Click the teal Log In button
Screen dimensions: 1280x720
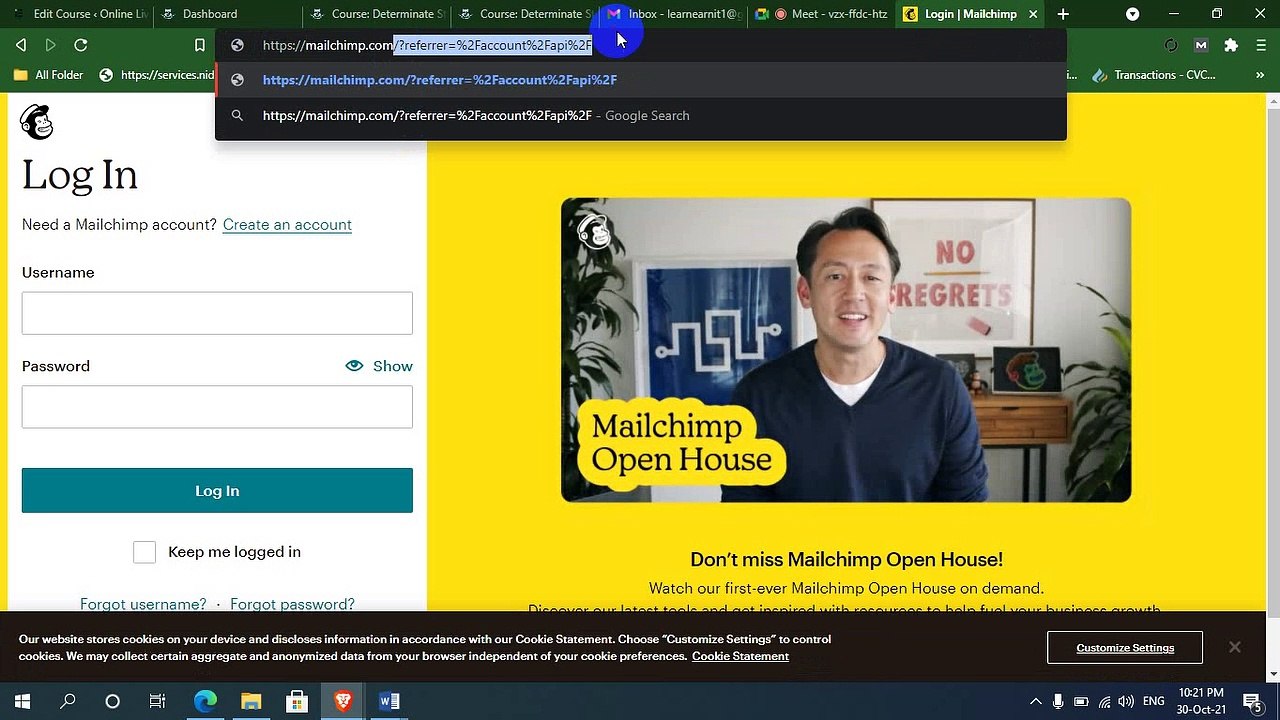point(217,491)
